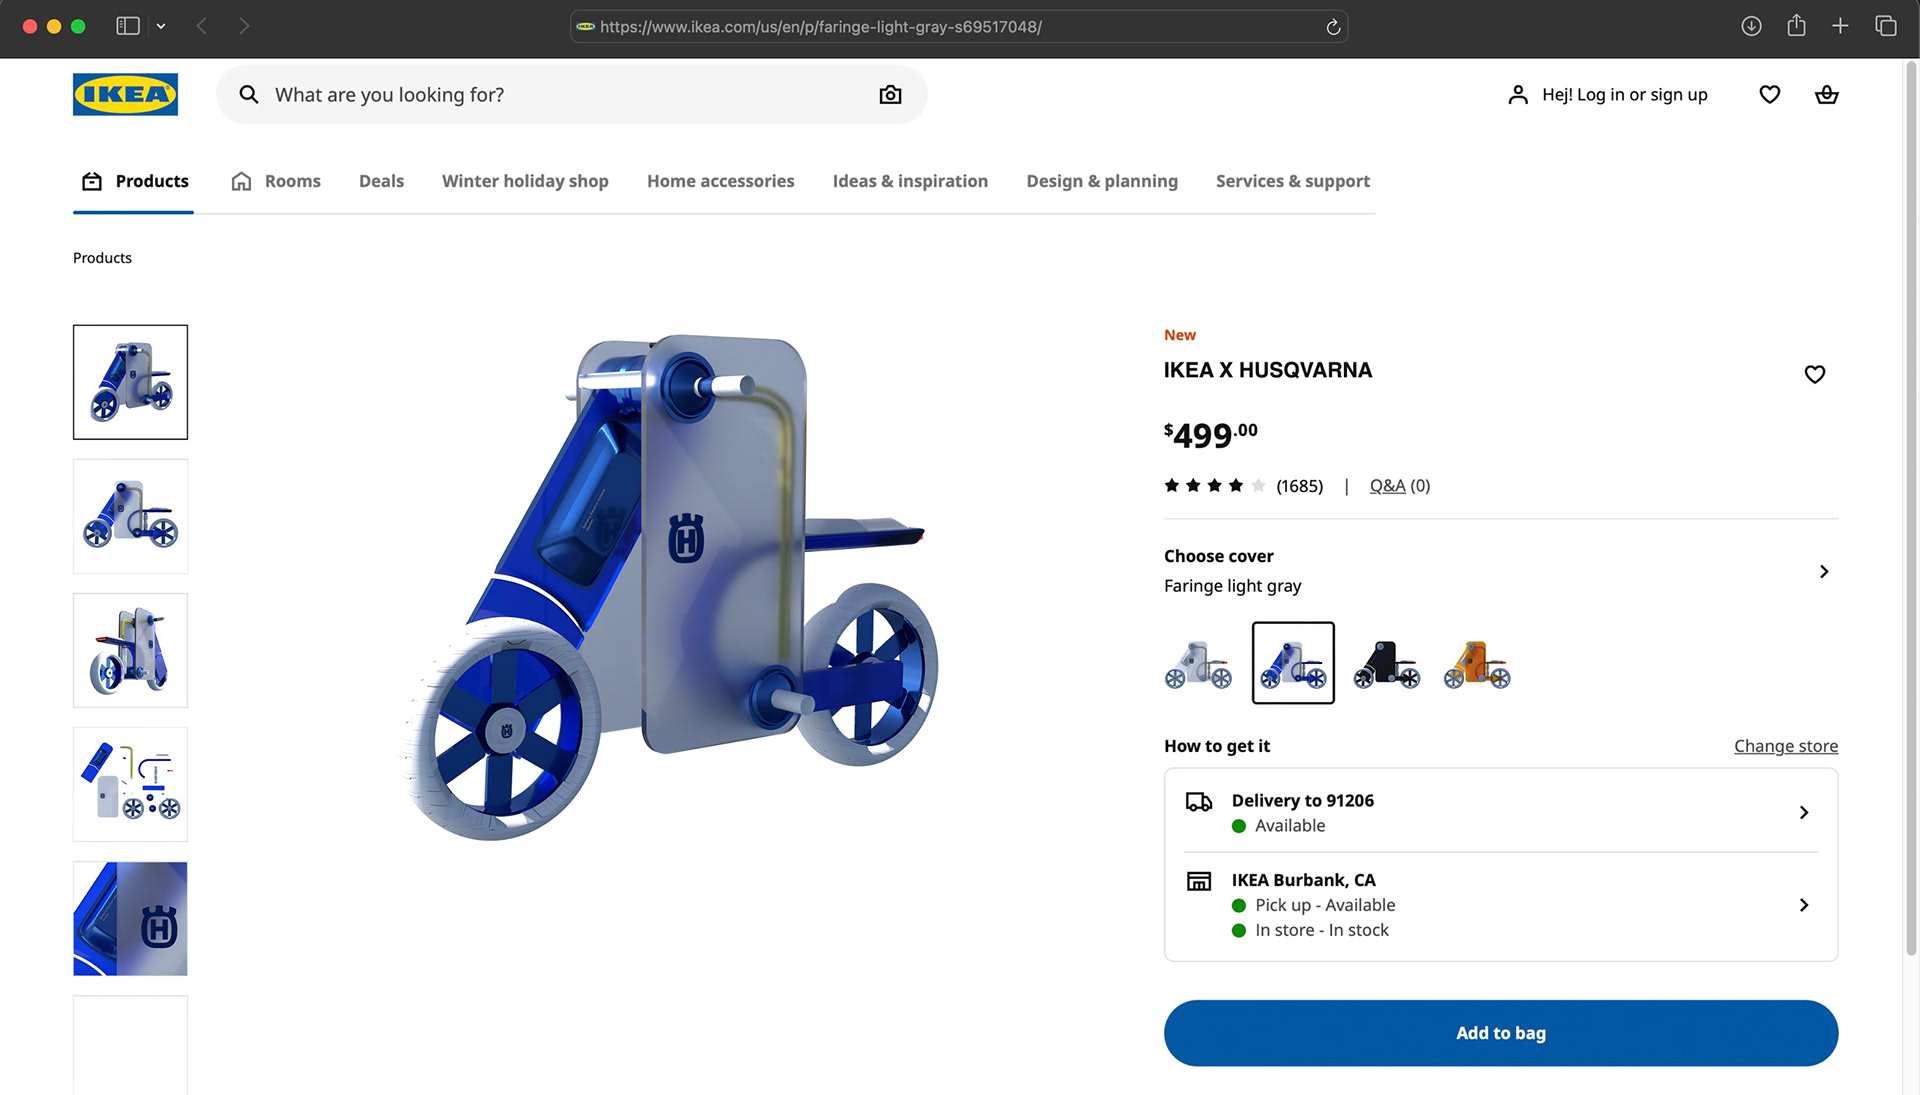
Task: Reload page in browser address bar
Action: 1333,27
